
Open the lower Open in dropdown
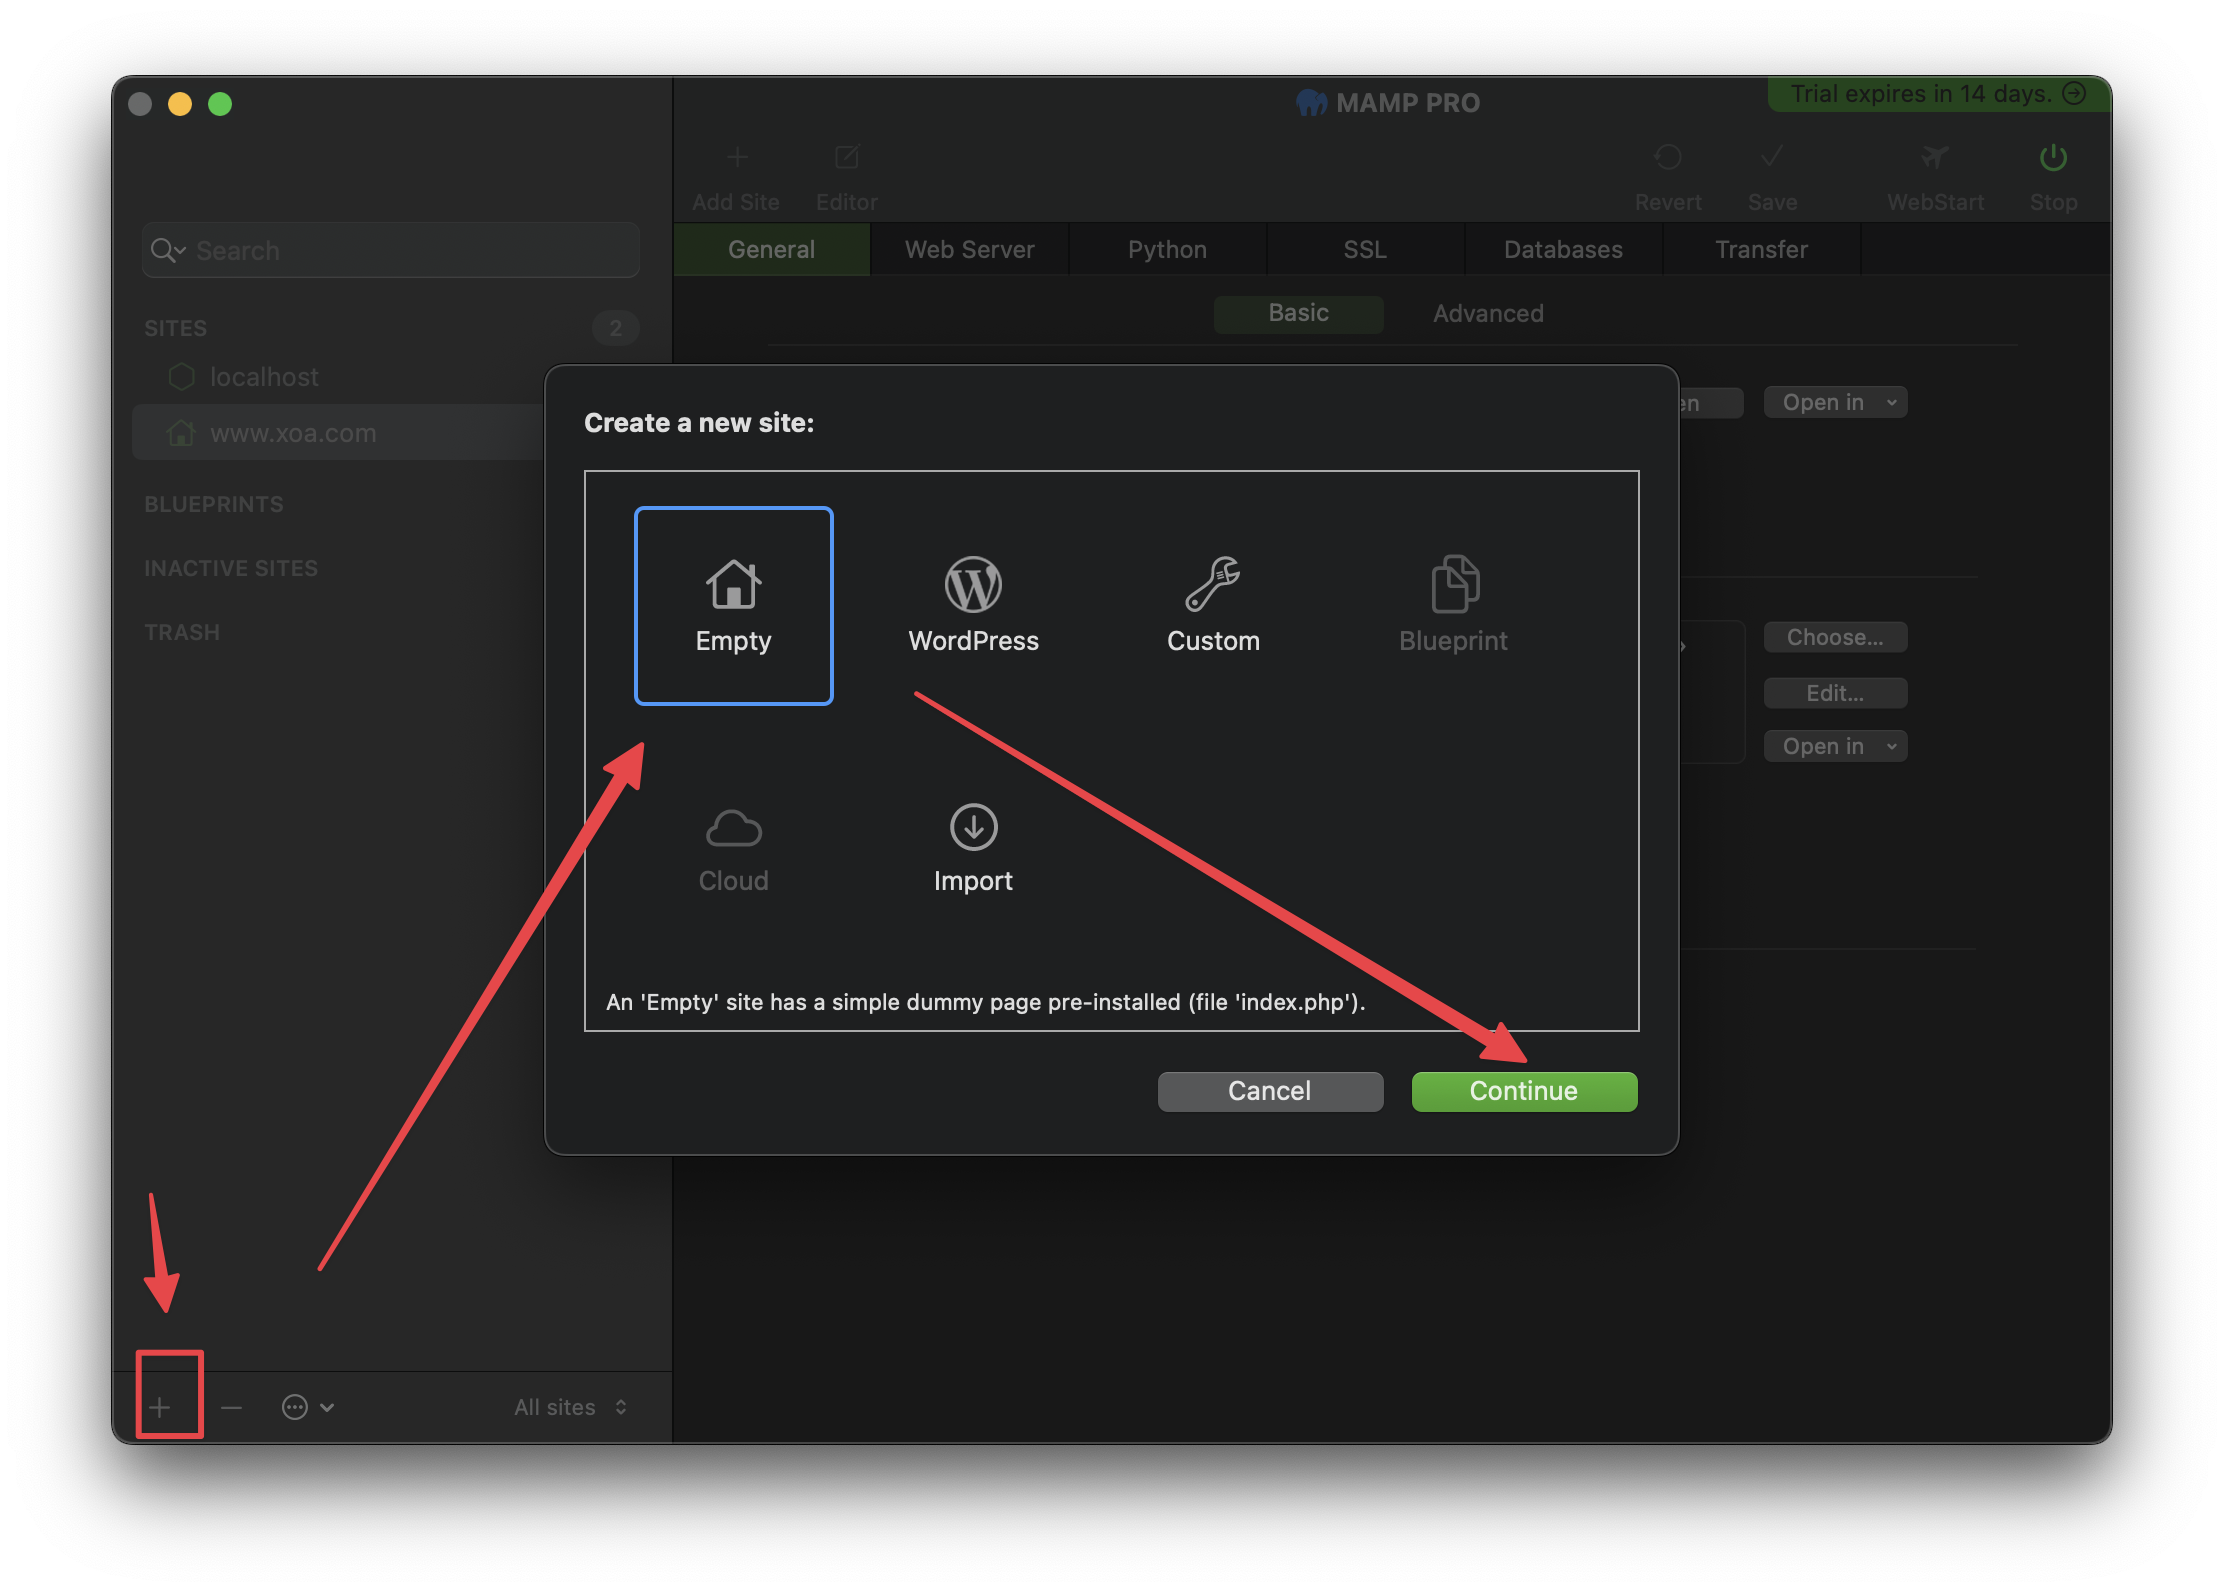[1835, 746]
